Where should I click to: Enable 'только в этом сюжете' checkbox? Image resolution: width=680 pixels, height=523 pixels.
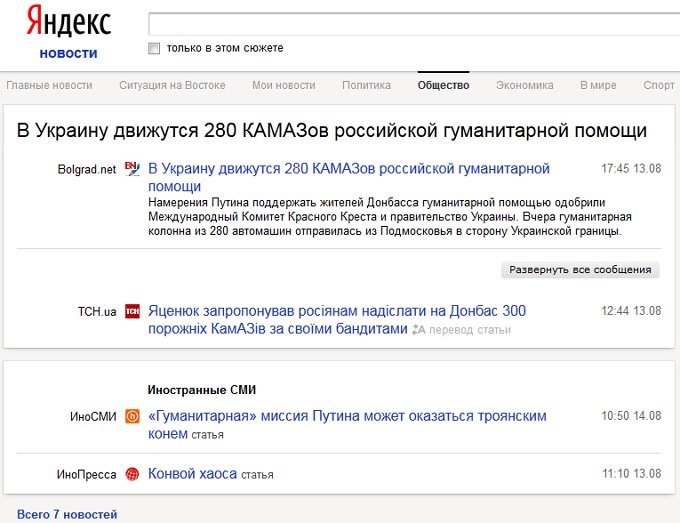tap(154, 48)
